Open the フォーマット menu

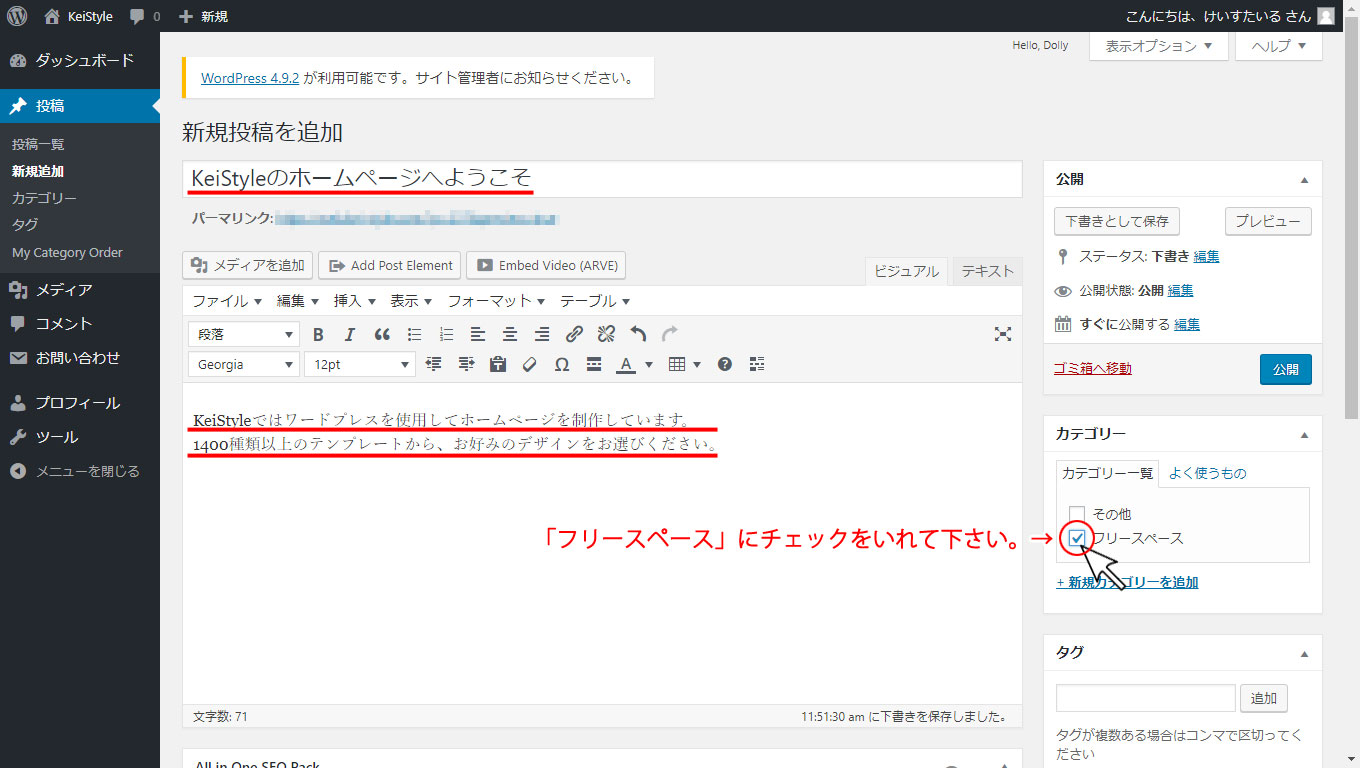(x=497, y=301)
